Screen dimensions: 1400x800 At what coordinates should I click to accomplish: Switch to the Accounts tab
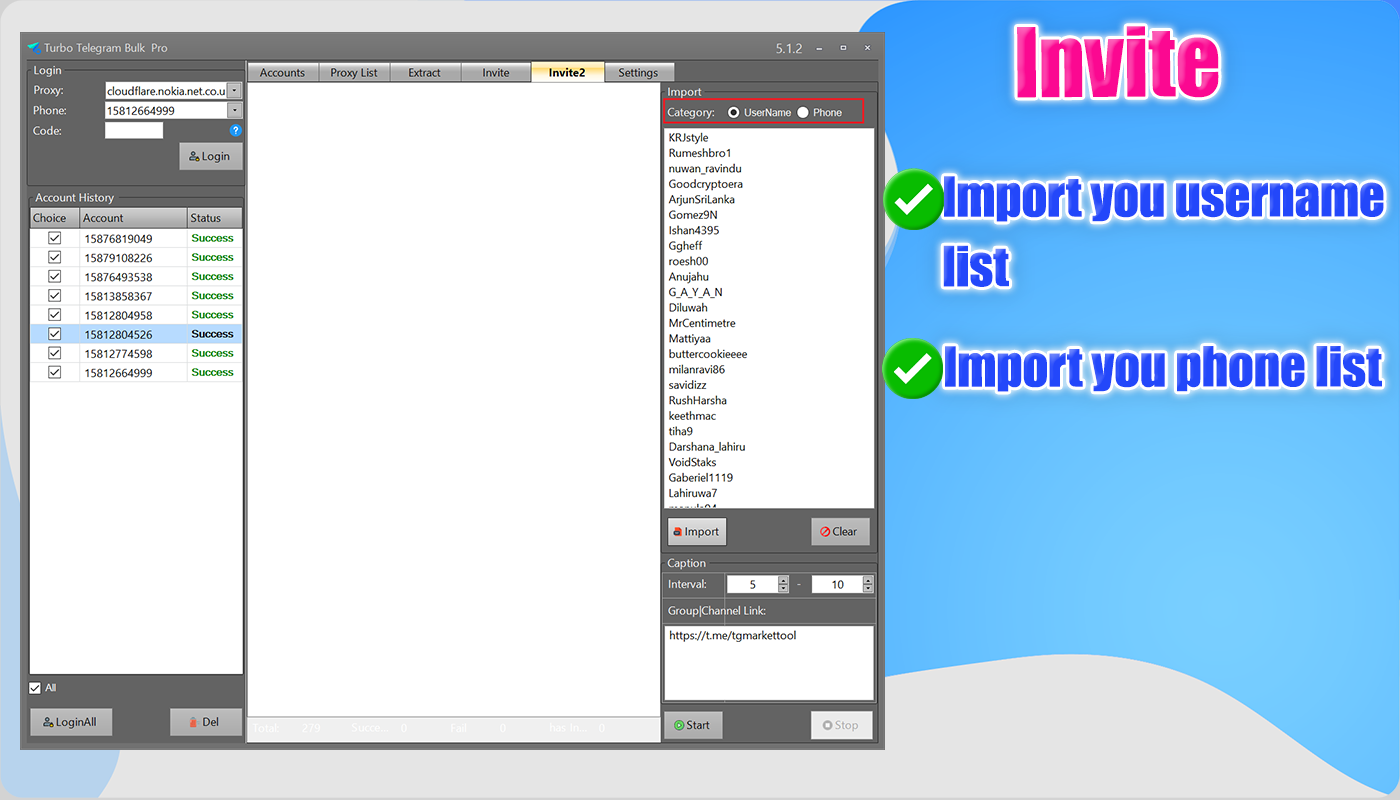[x=283, y=73]
